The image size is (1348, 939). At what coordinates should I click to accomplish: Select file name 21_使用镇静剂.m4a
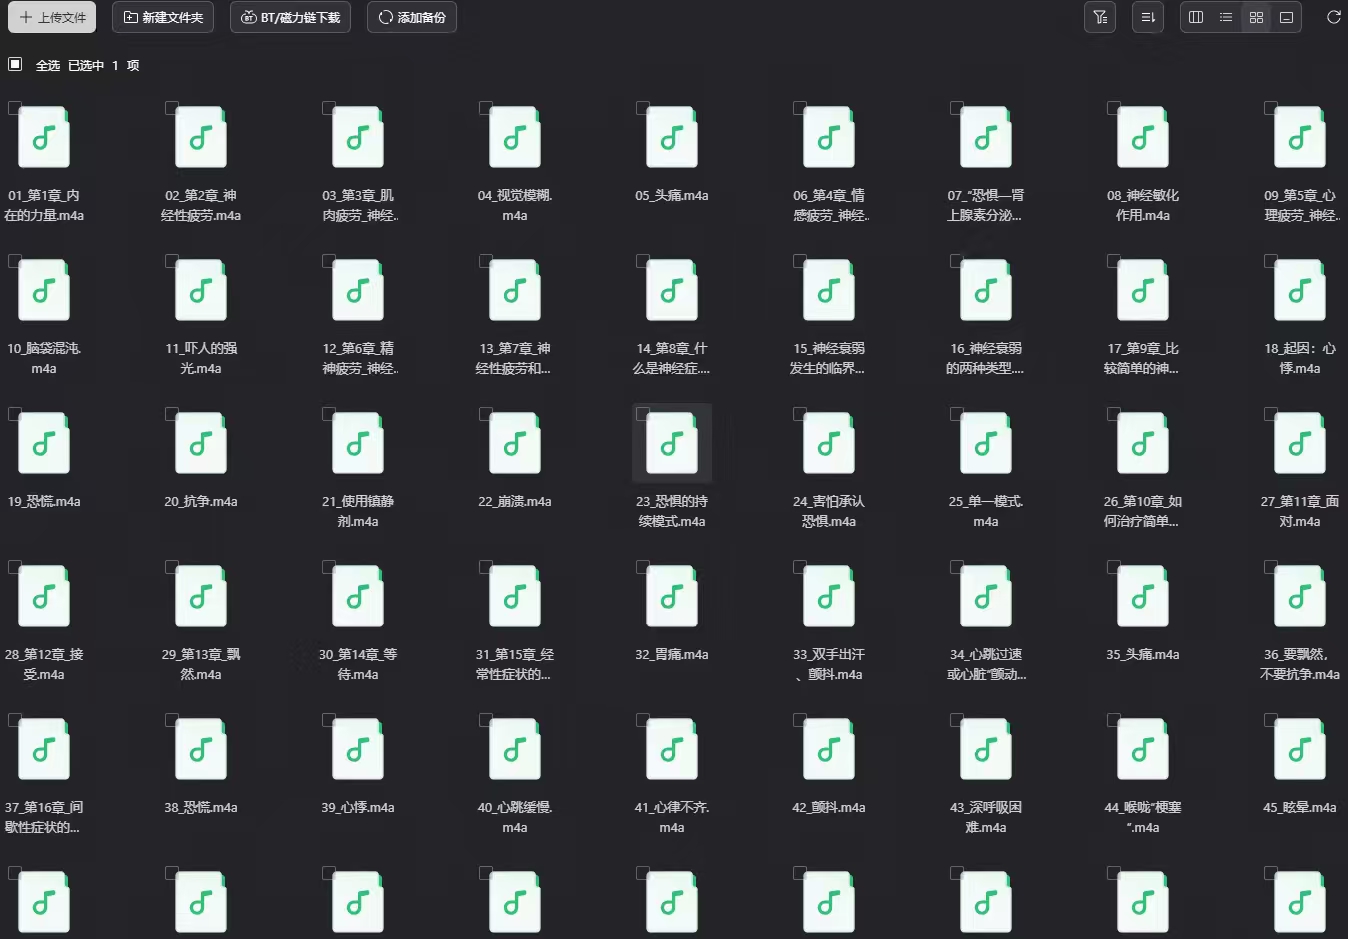click(x=358, y=511)
